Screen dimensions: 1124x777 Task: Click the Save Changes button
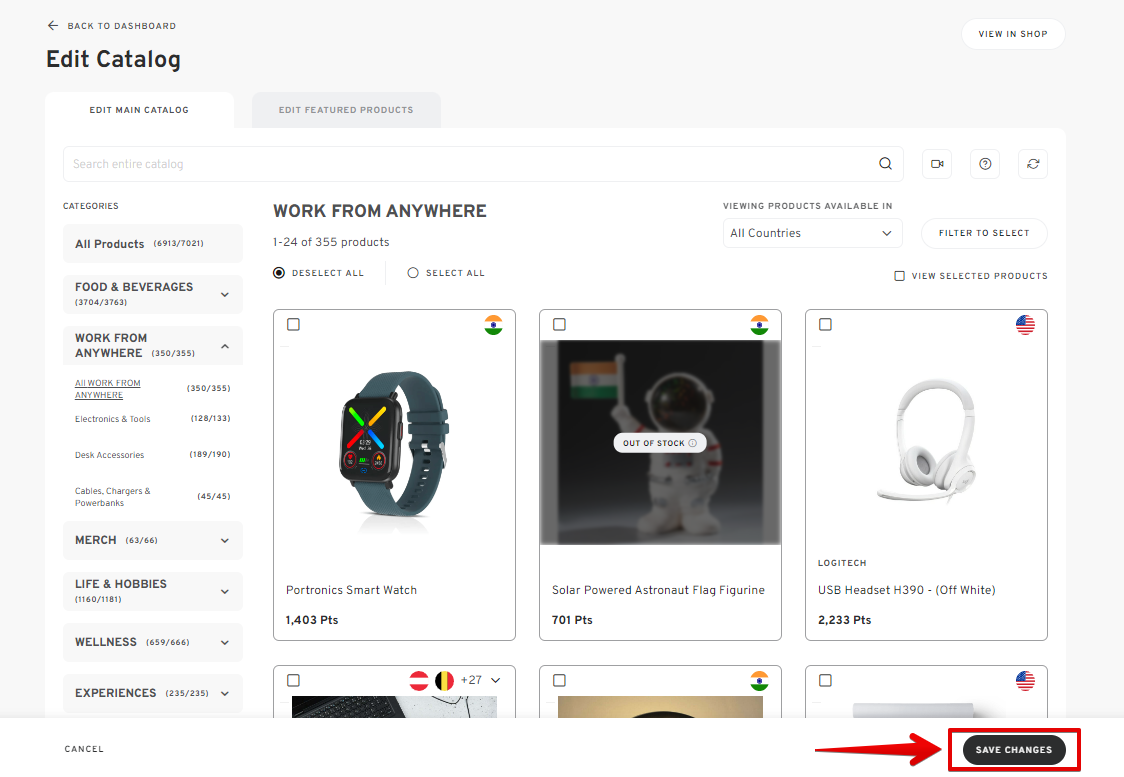pyautogui.click(x=1014, y=750)
